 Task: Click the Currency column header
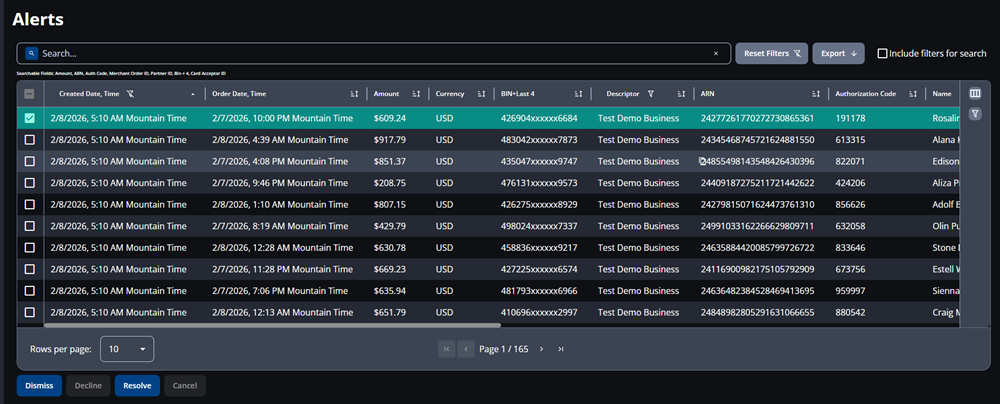point(450,94)
